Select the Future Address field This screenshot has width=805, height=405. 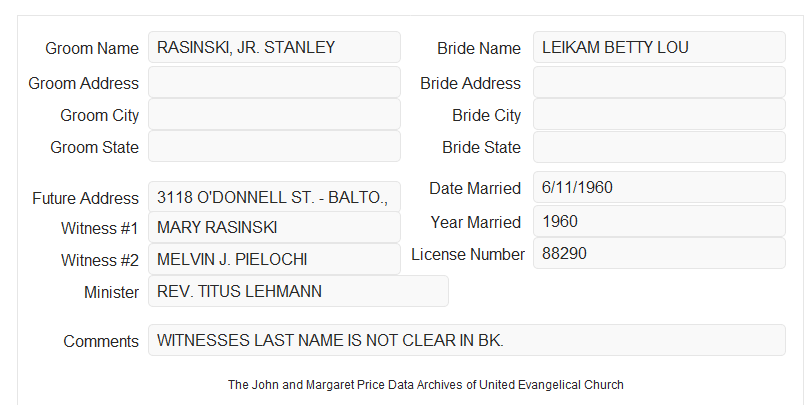274,197
